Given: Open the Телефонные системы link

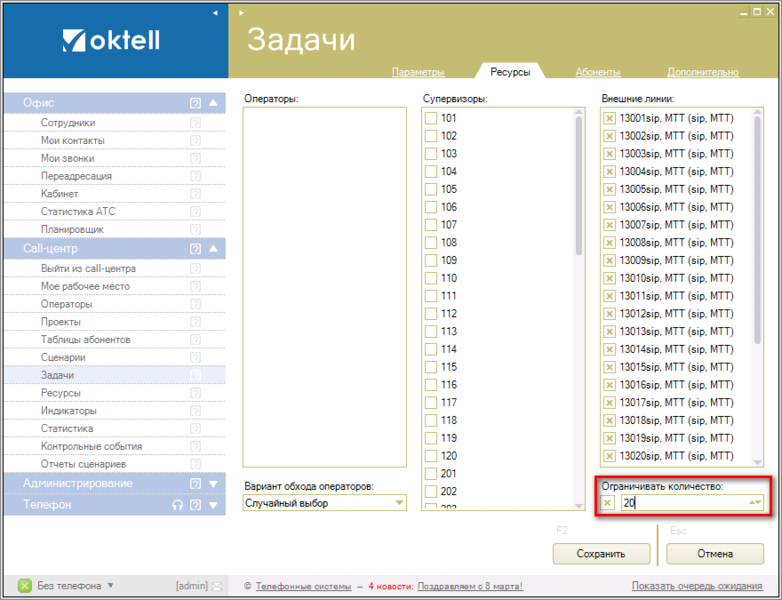Looking at the screenshot, I should coord(304,586).
